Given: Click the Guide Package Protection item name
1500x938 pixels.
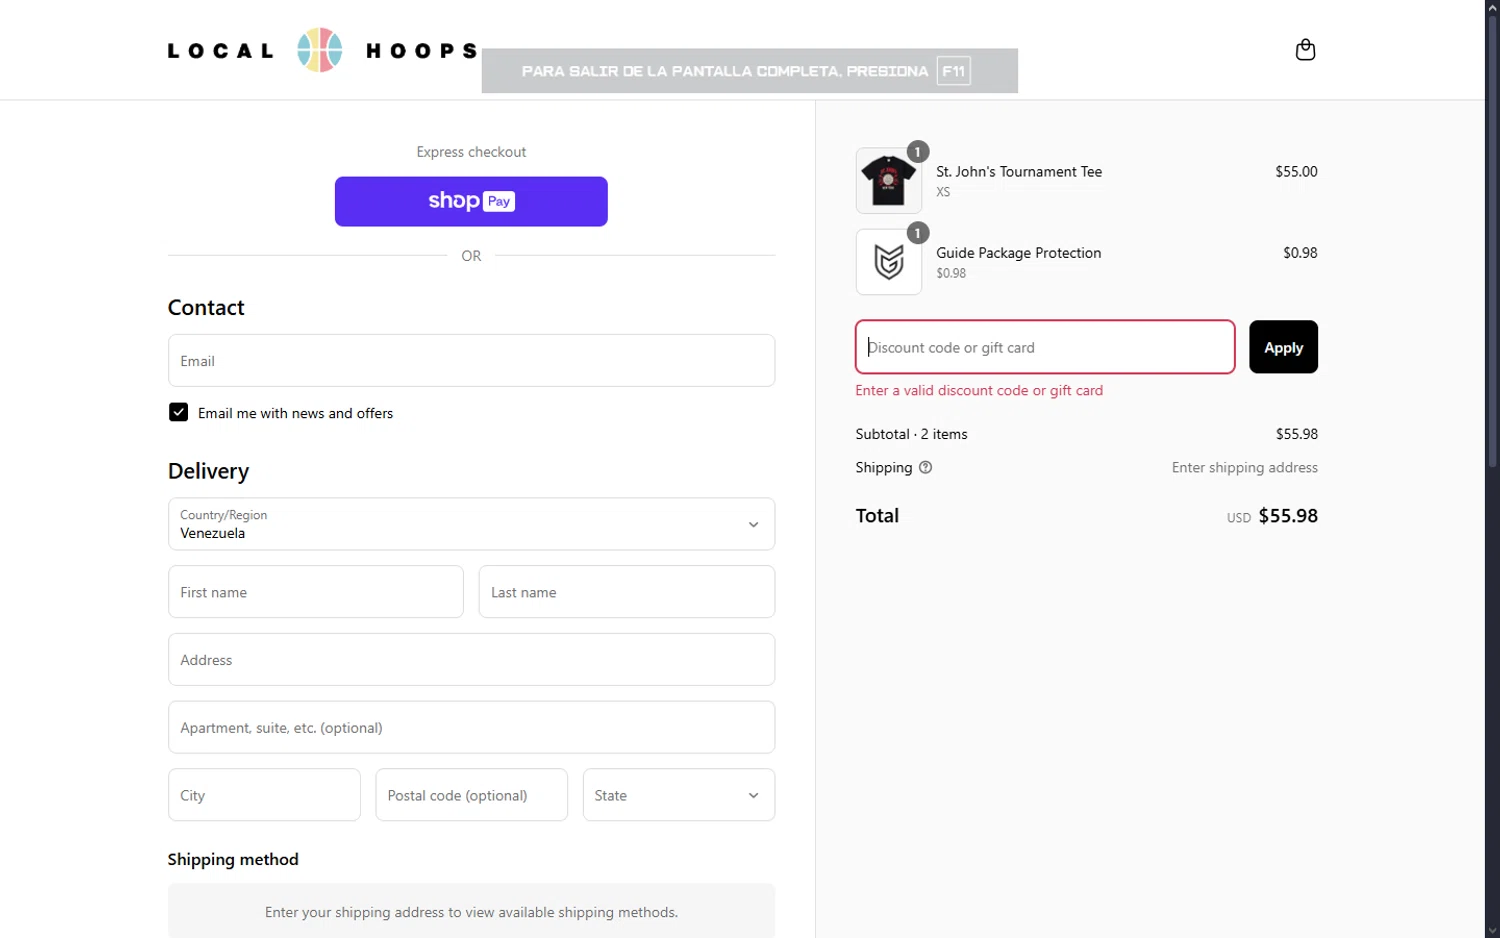Looking at the screenshot, I should click(1018, 253).
